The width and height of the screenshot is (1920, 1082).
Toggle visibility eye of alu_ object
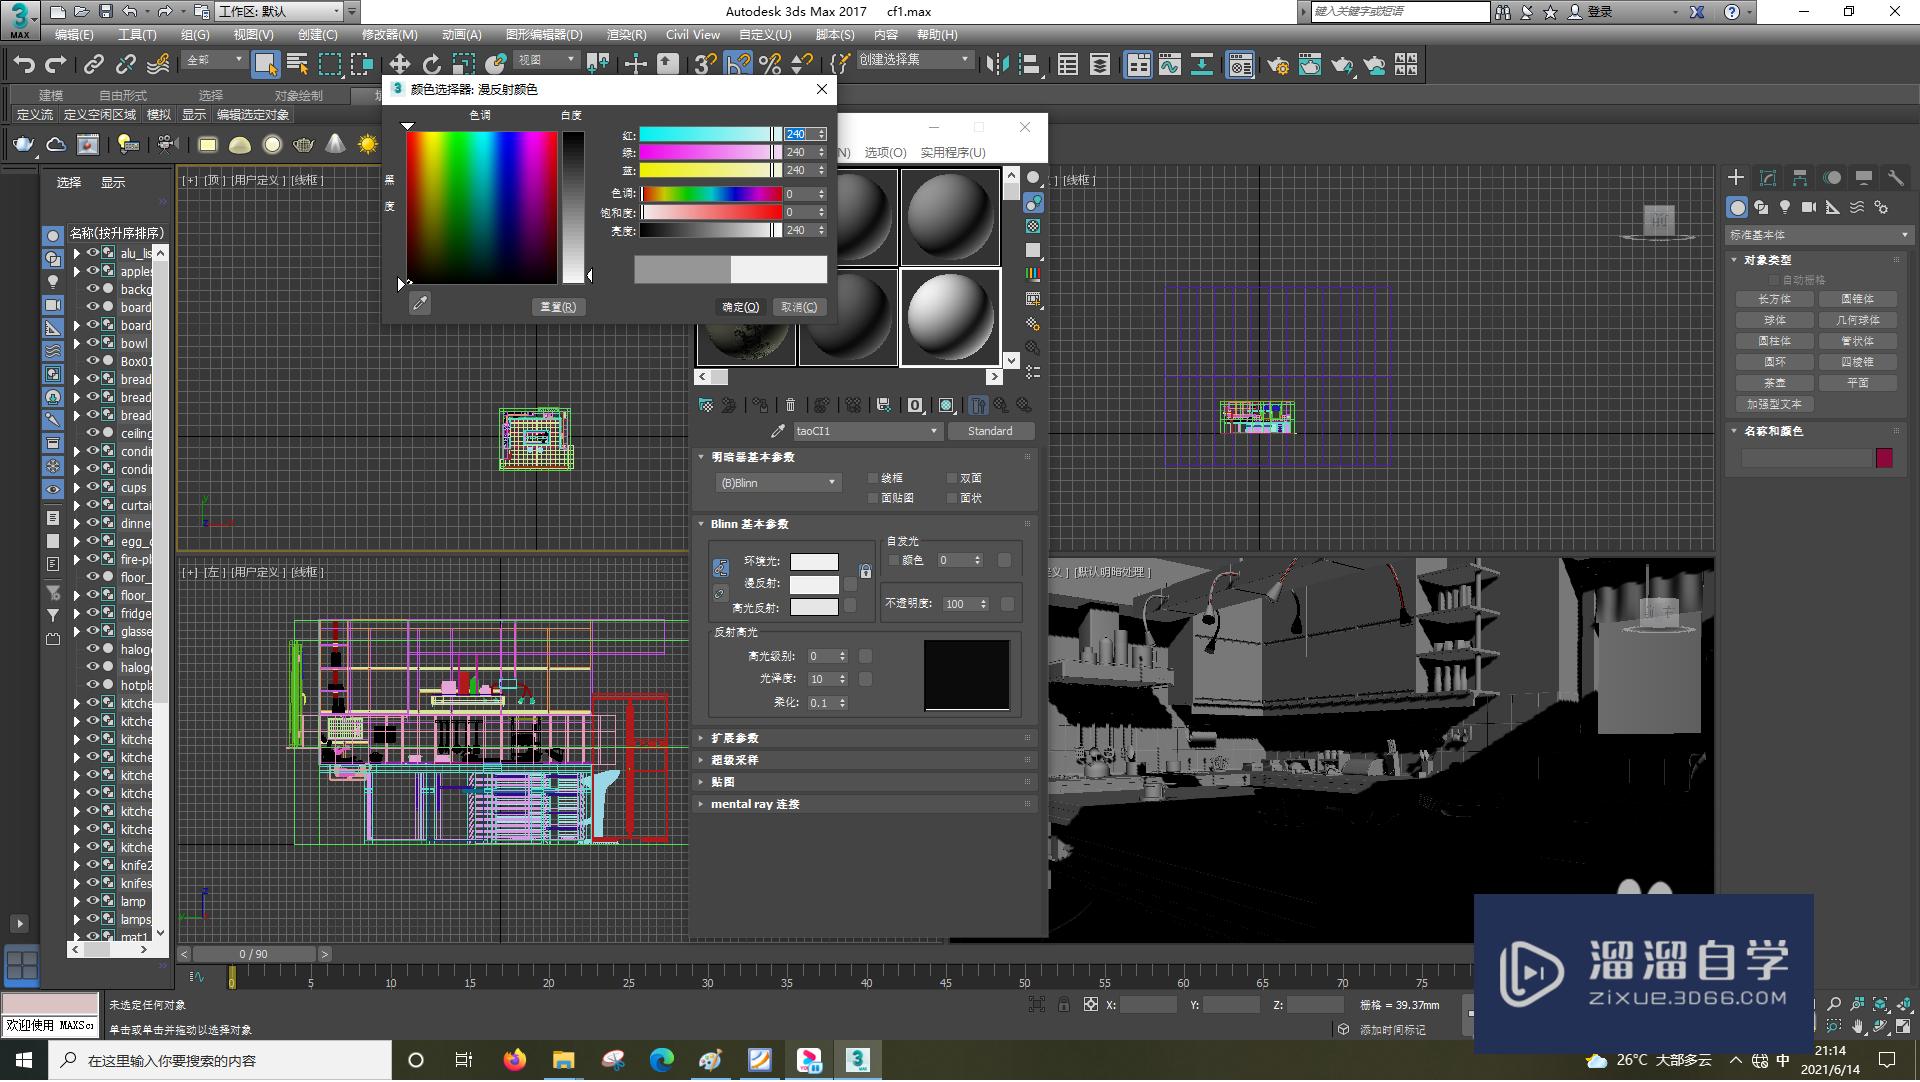(93, 253)
